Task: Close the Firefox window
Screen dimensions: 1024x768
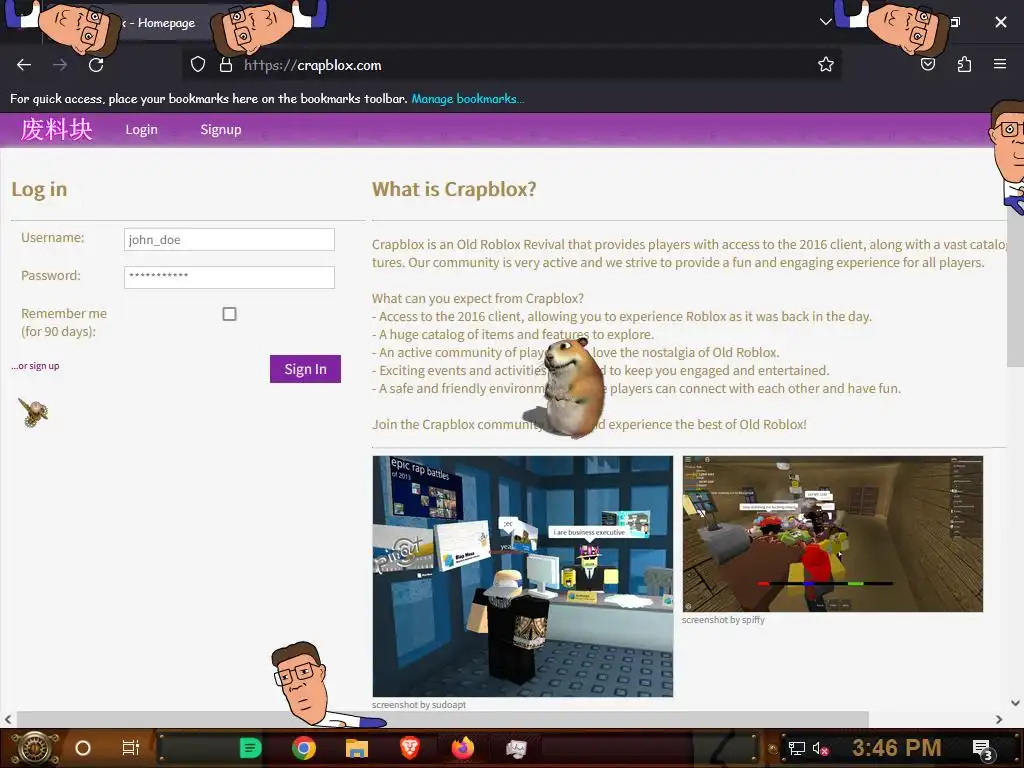Action: (1000, 22)
